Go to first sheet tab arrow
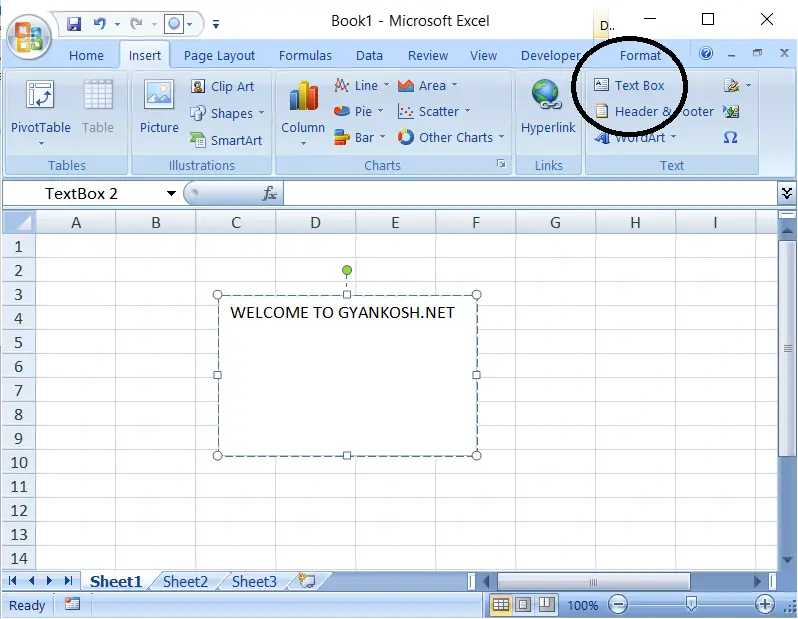Screen dimensions: 798x619 click(13, 581)
